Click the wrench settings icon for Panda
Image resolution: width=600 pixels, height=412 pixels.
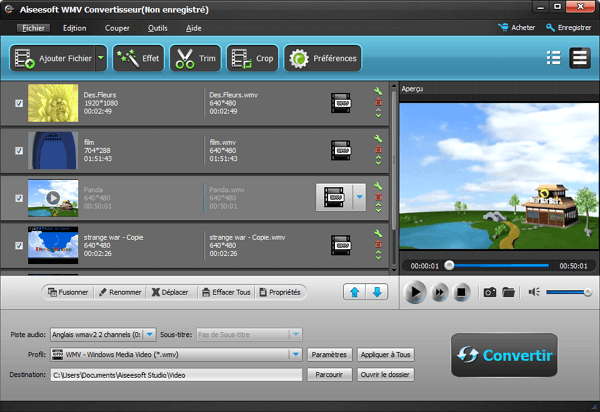click(378, 186)
